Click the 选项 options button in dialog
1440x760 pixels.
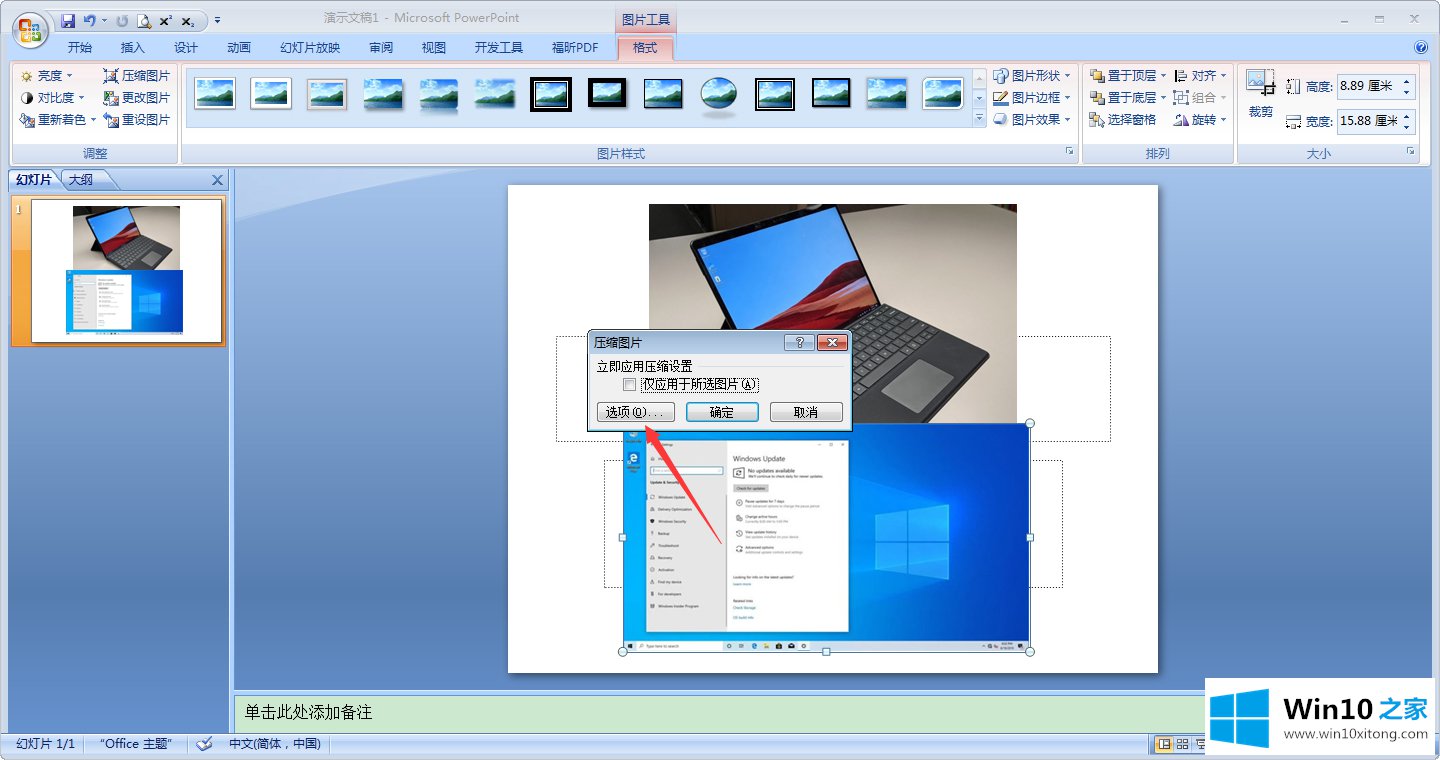(x=635, y=412)
